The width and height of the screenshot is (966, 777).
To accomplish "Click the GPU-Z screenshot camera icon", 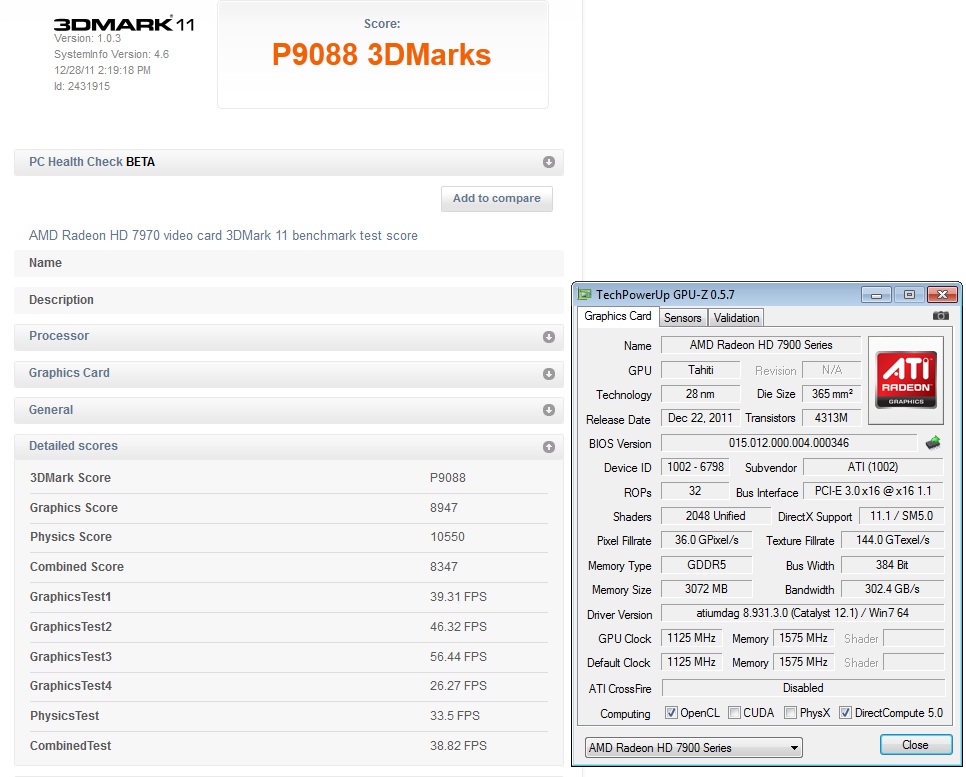I will pos(940,316).
